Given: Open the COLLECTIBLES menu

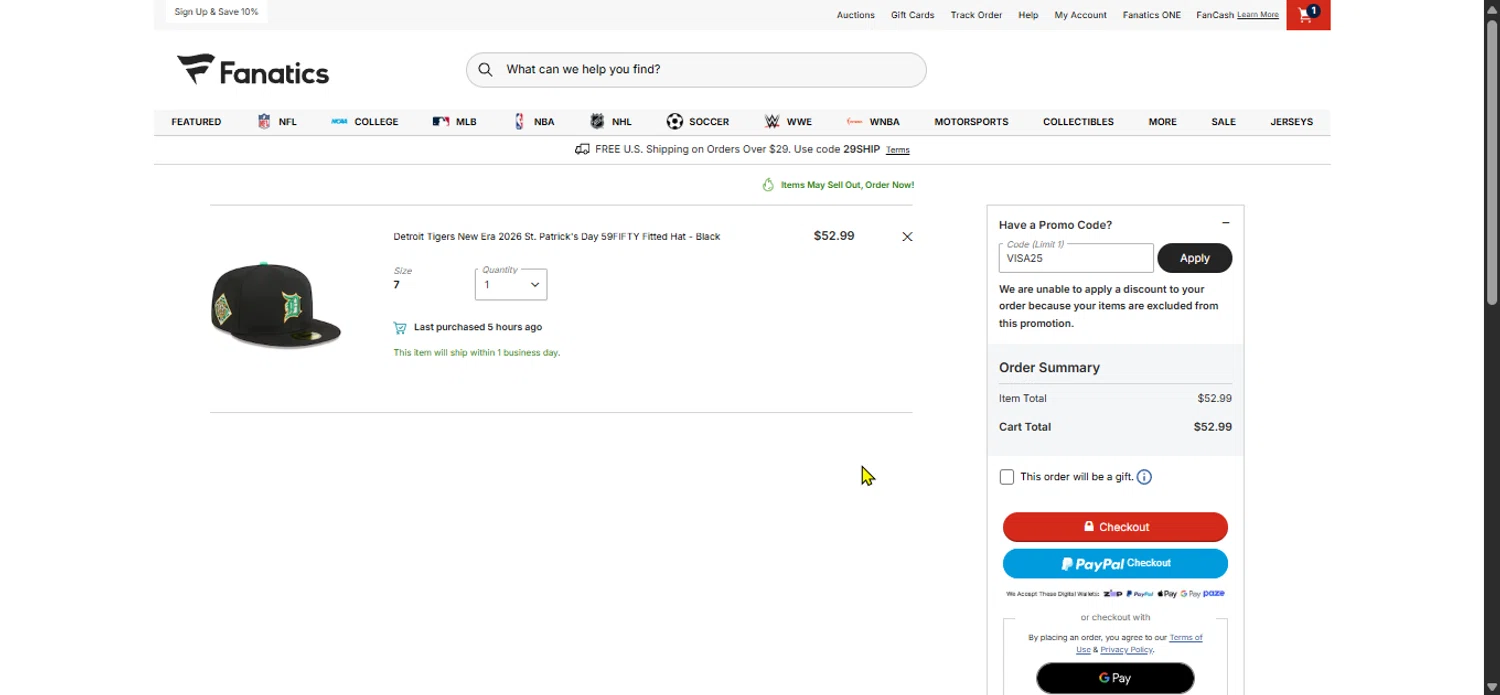Looking at the screenshot, I should pos(1078,122).
